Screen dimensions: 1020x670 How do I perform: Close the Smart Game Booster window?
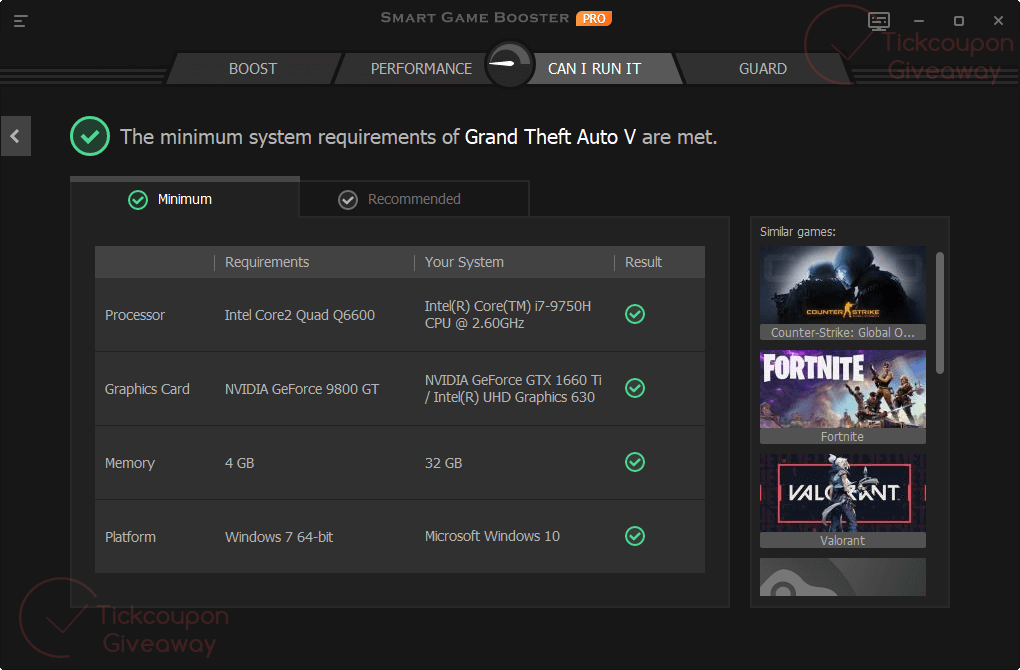(999, 21)
